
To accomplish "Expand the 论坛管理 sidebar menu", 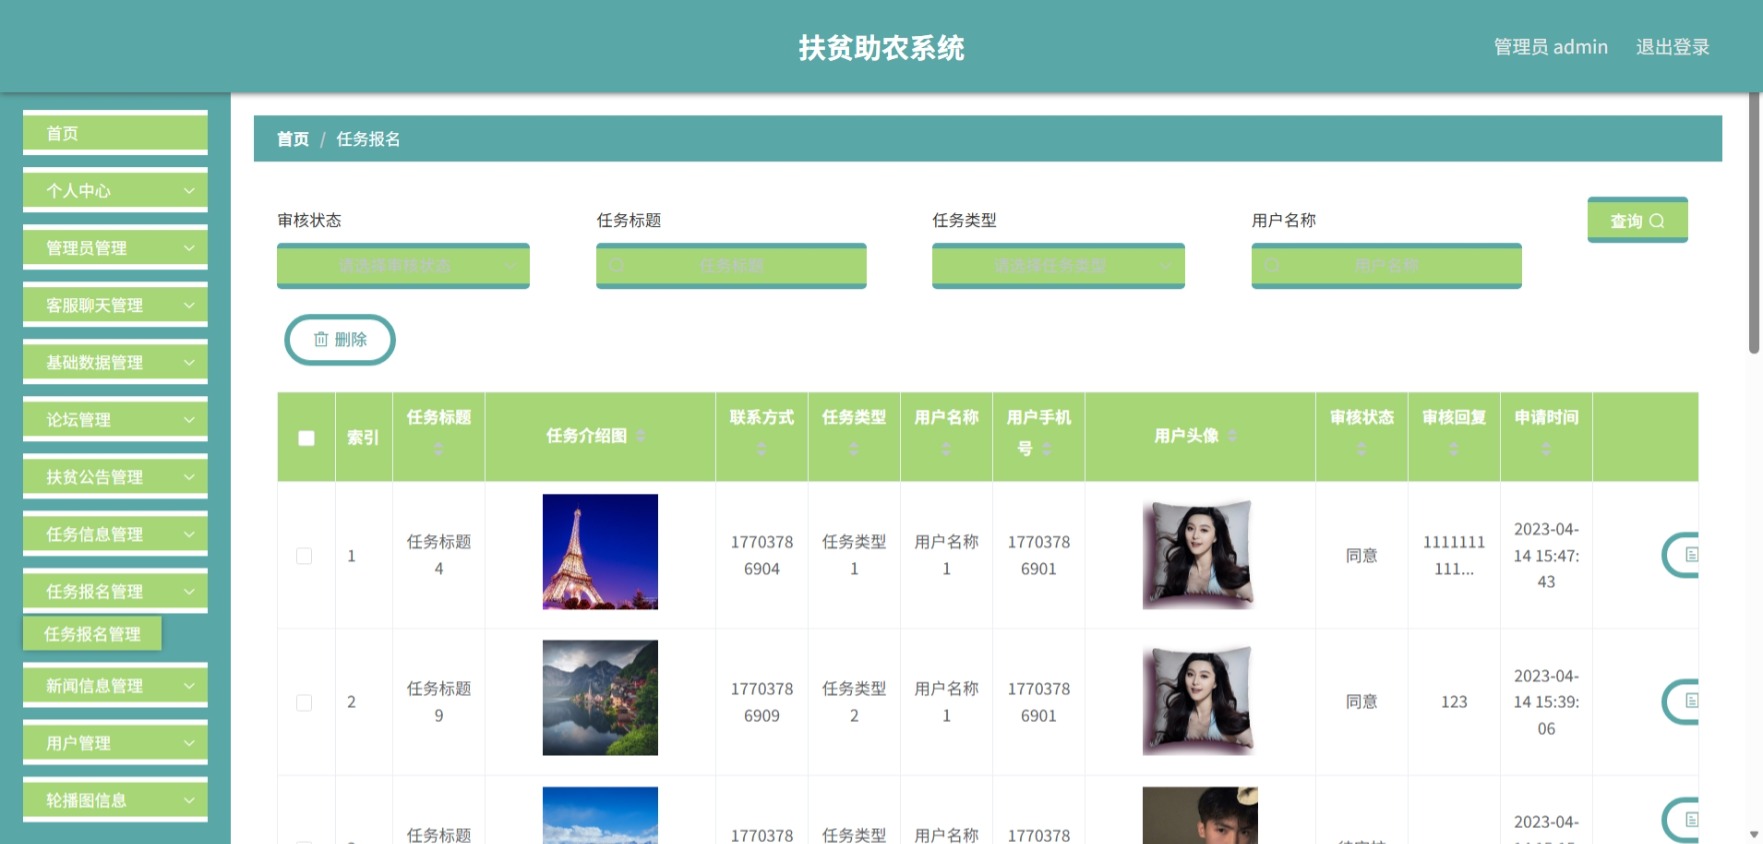I will (x=115, y=419).
